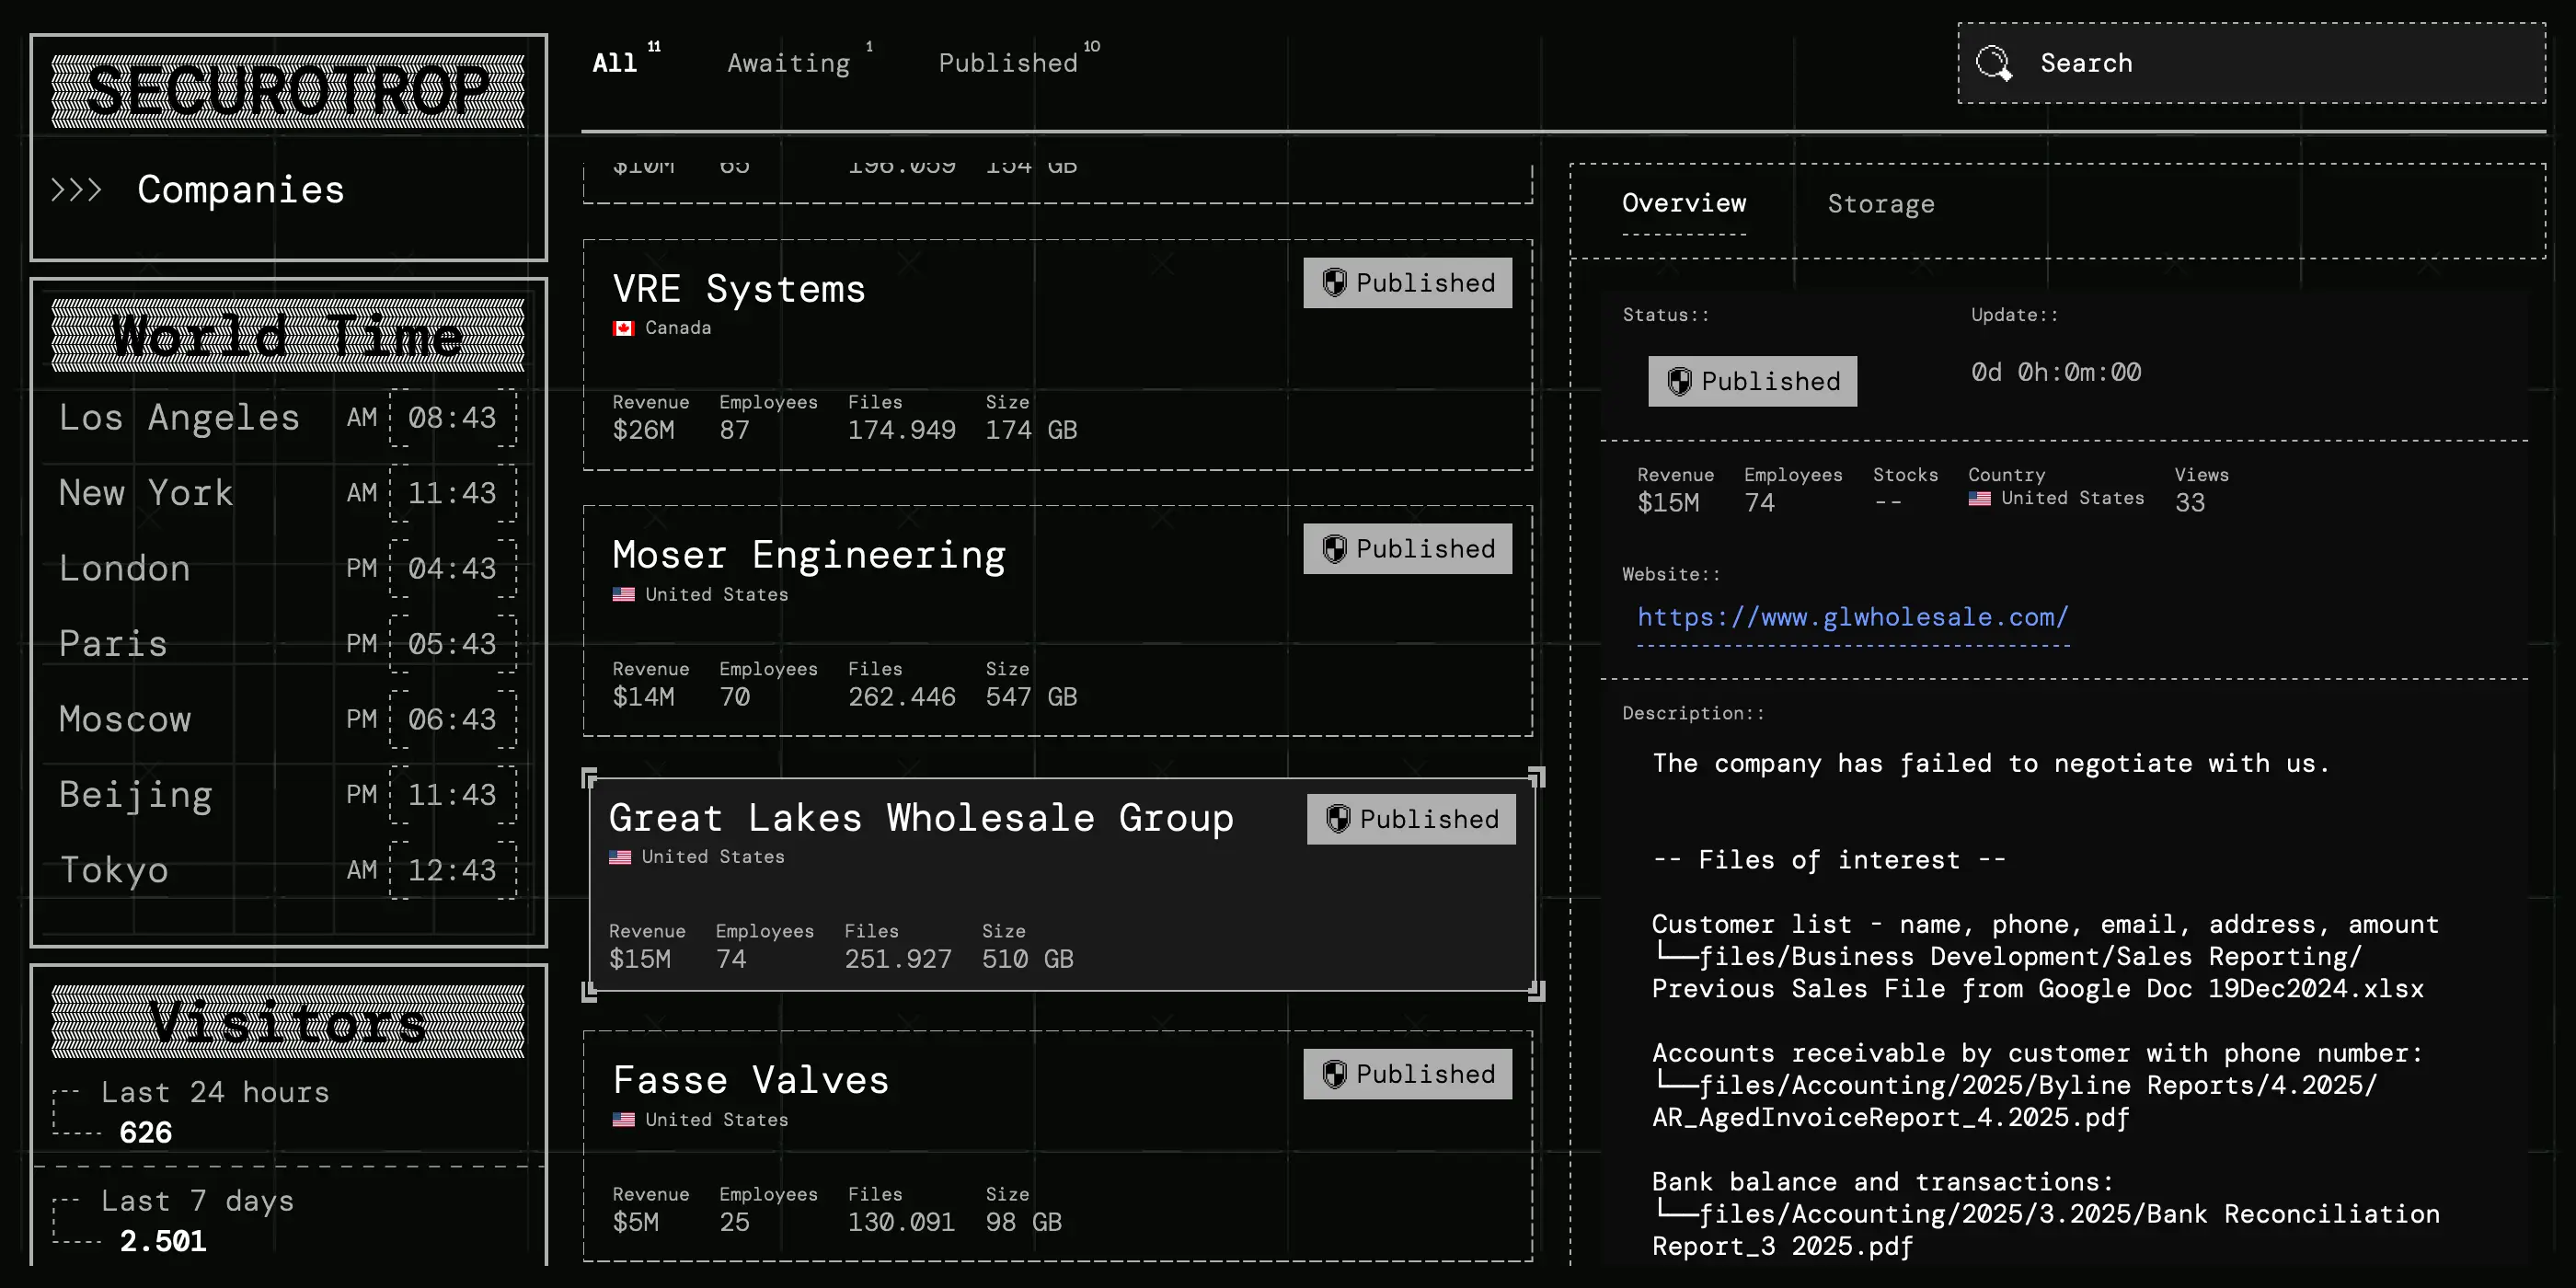
Task: Click the US flag beside Country field
Action: tap(1979, 498)
